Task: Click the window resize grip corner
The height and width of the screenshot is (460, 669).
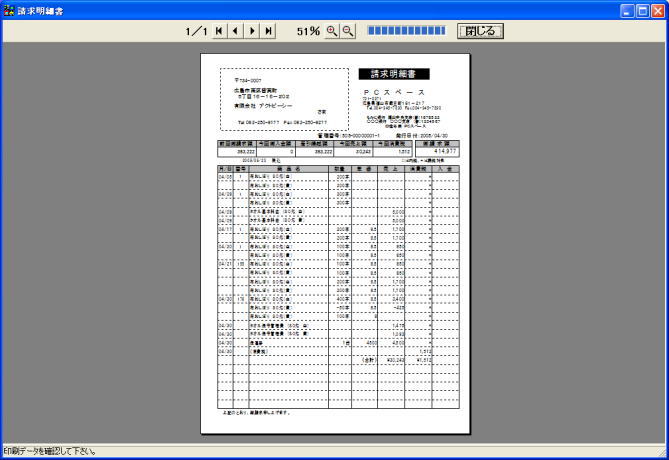Action: point(662,452)
